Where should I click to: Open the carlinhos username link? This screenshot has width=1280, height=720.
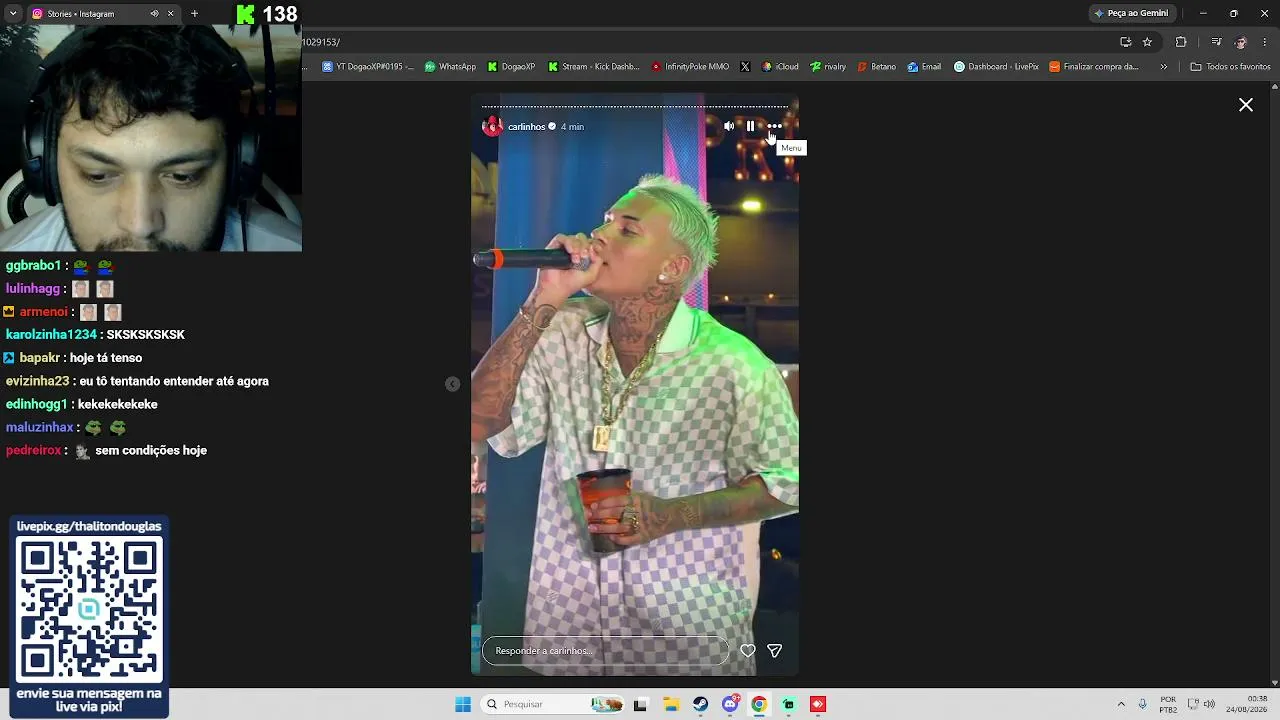tap(526, 127)
